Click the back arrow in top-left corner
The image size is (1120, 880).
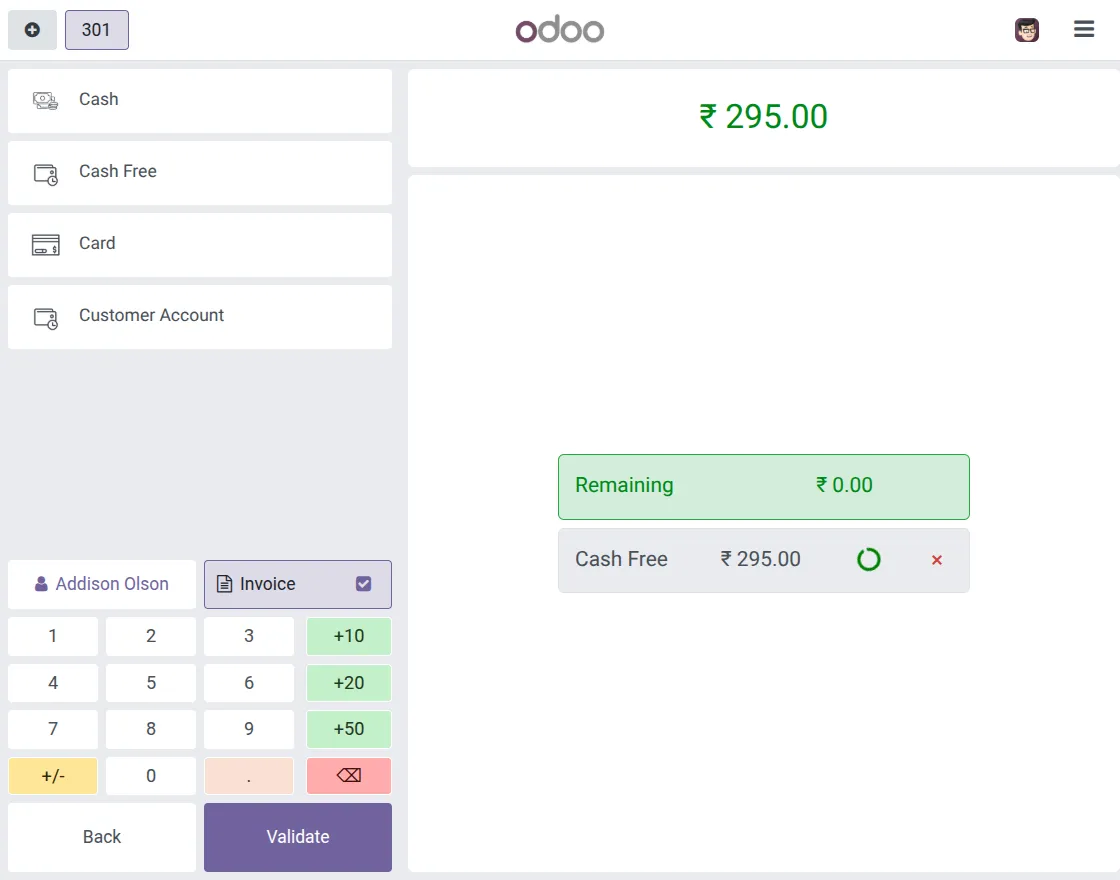32,29
